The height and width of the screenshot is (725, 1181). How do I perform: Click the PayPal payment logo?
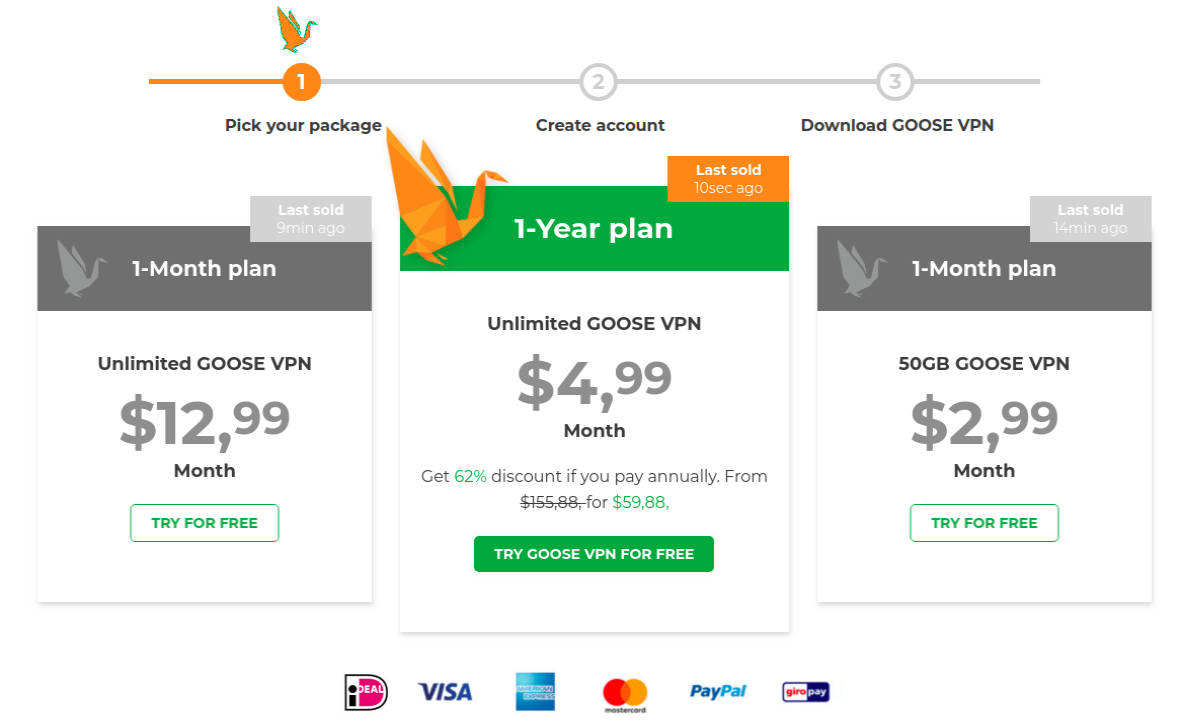(718, 692)
